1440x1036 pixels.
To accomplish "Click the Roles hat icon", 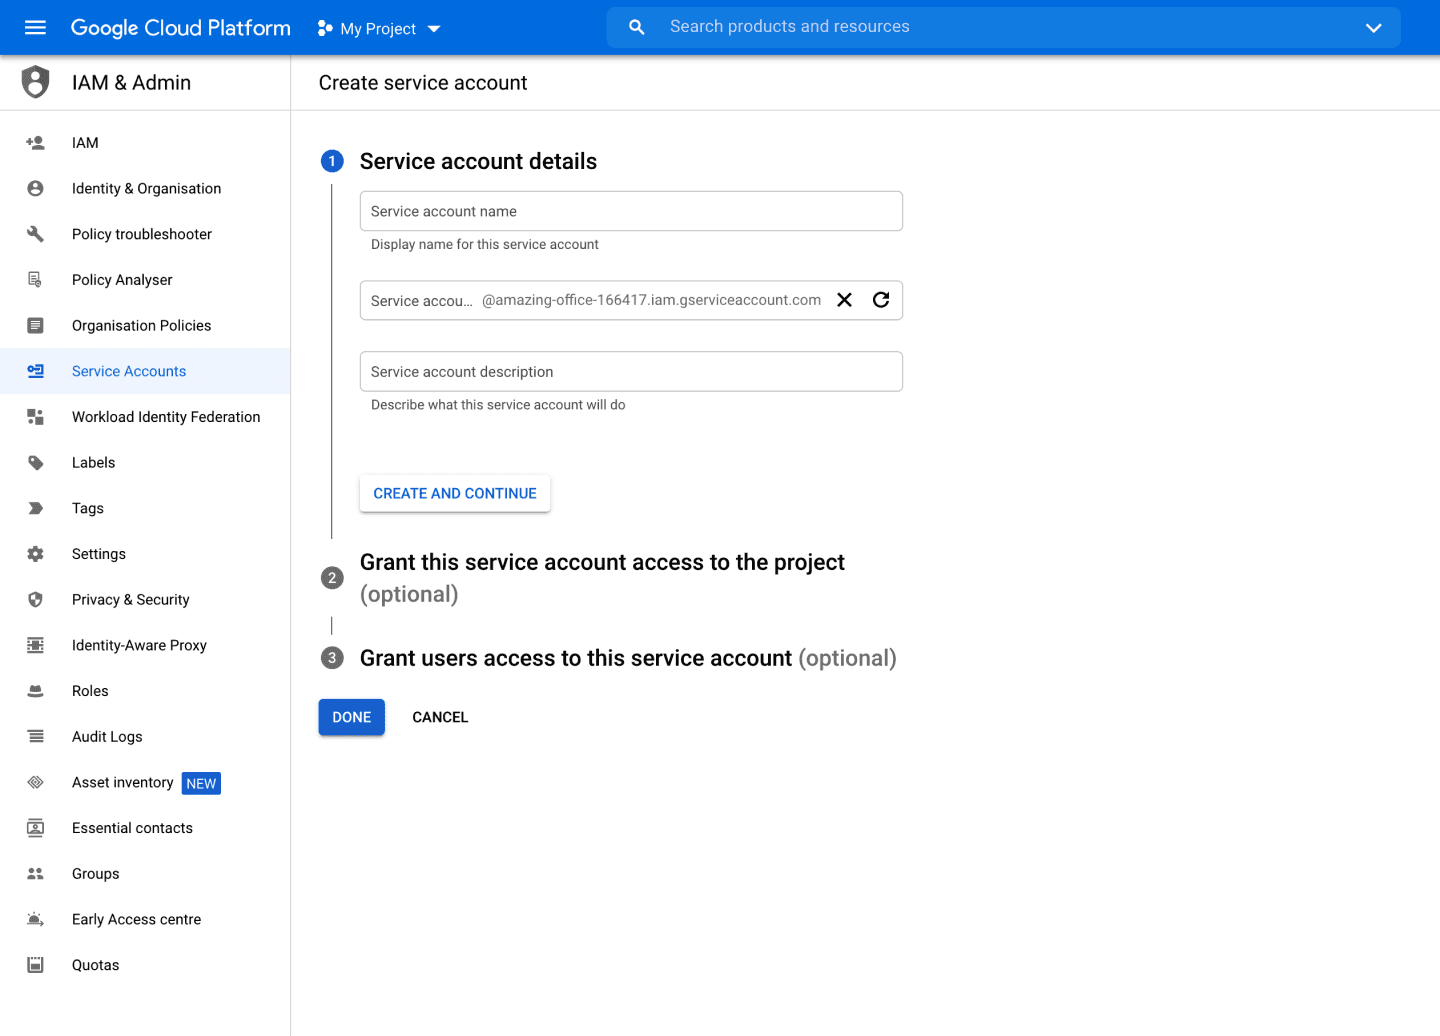I will tap(35, 691).
